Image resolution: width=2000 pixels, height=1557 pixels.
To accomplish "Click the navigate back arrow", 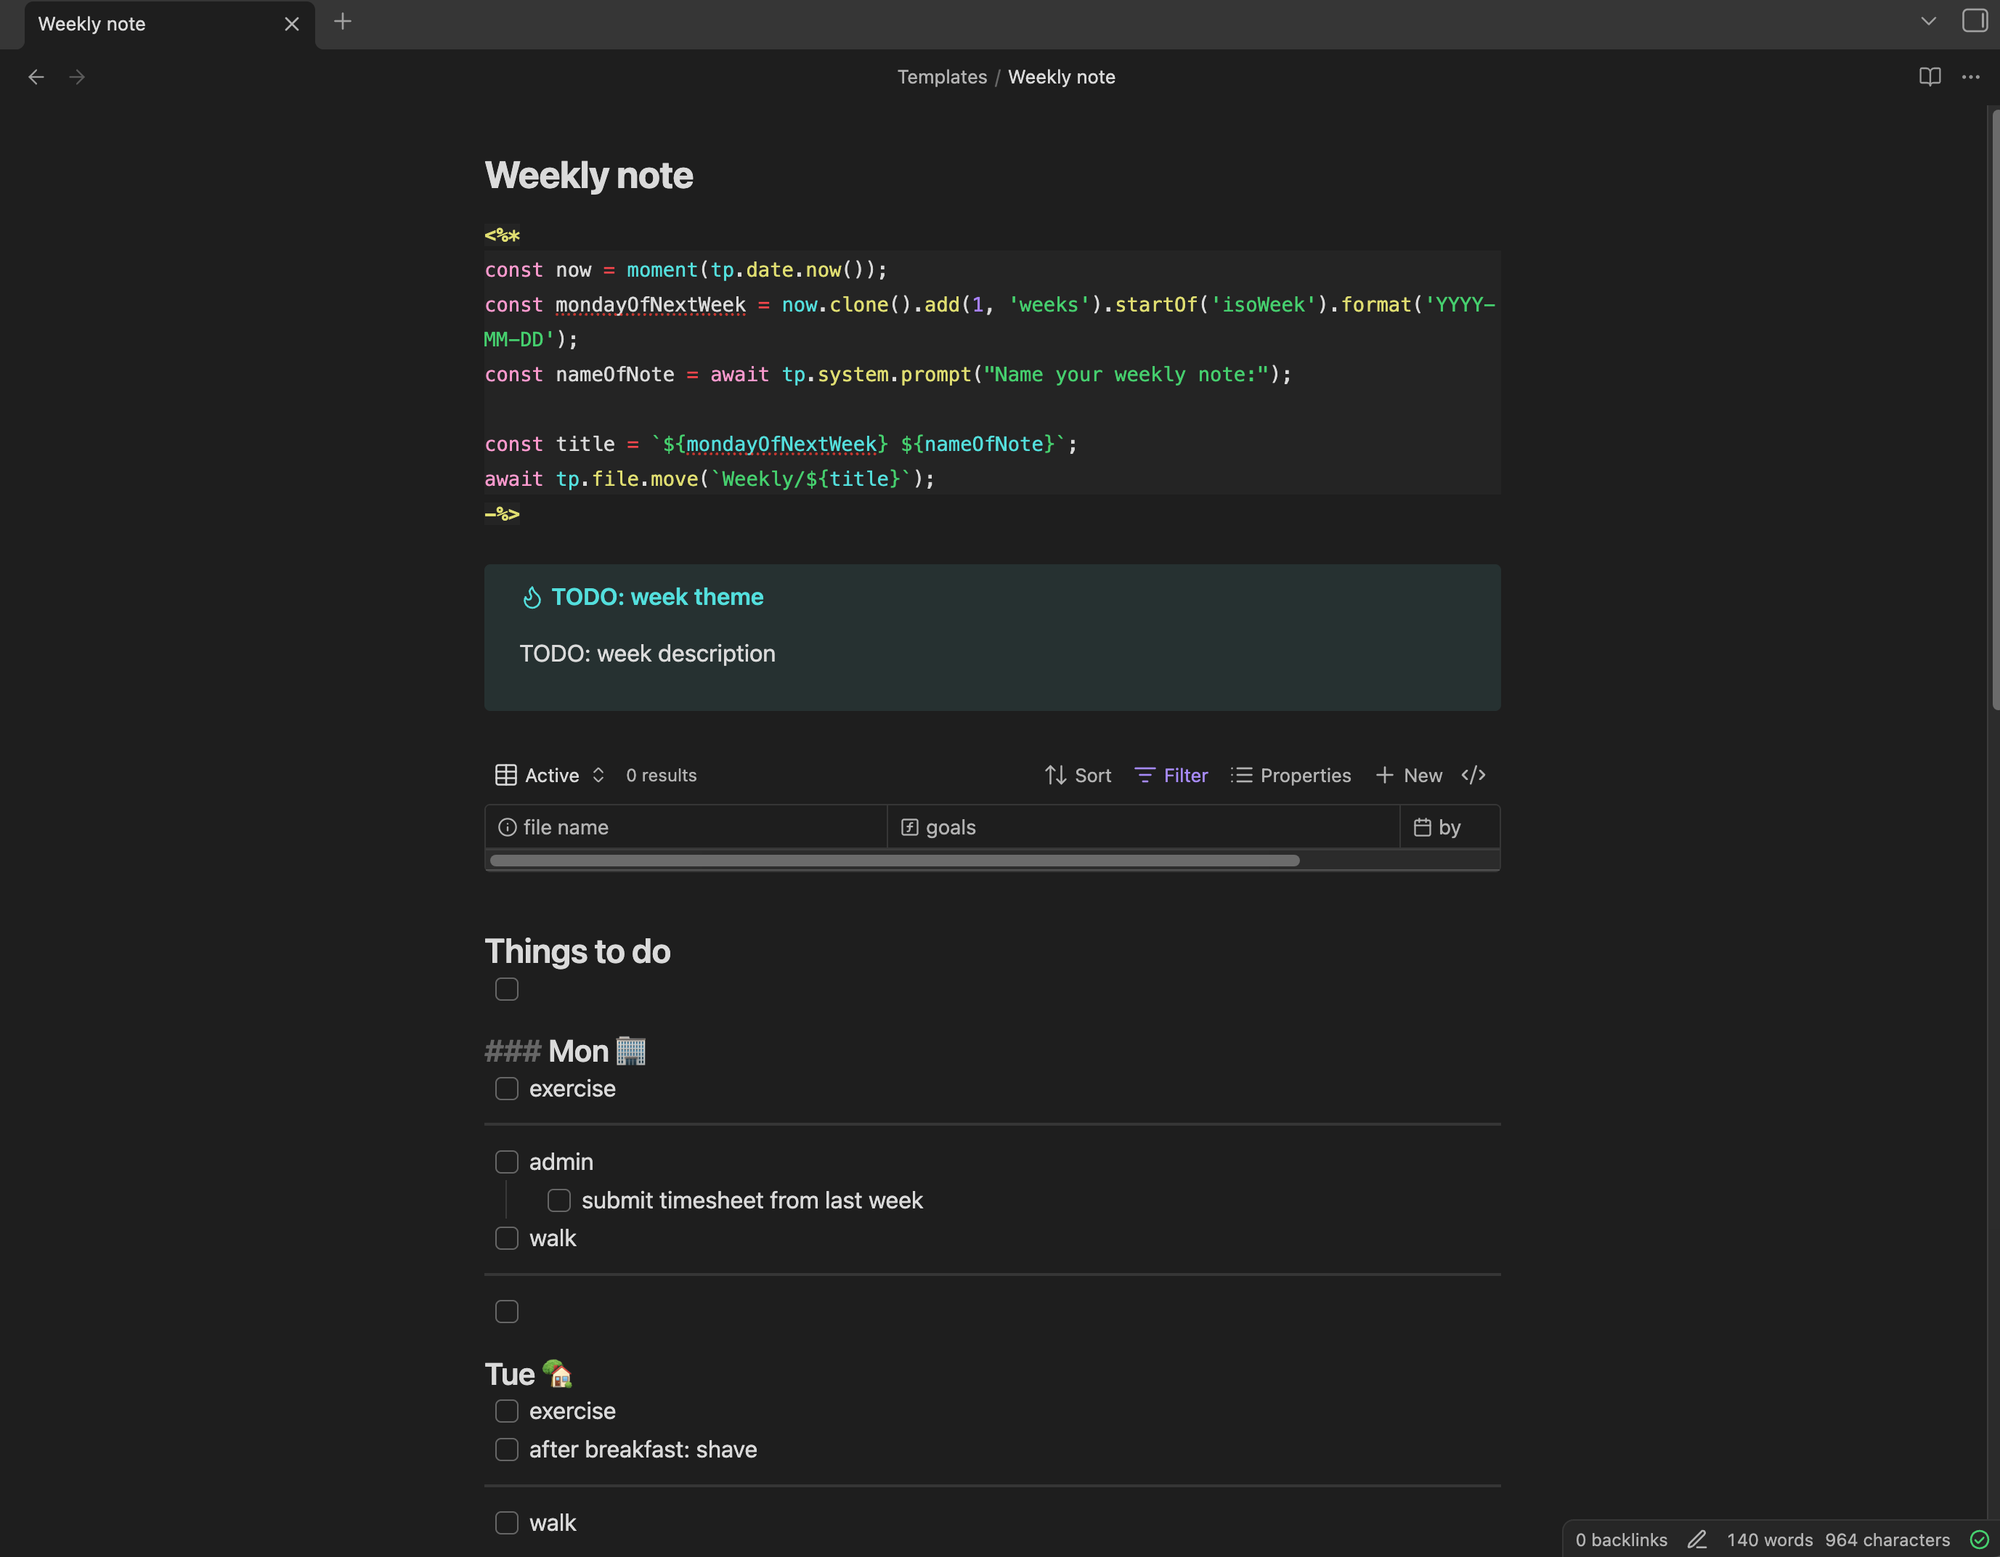I will [x=36, y=77].
